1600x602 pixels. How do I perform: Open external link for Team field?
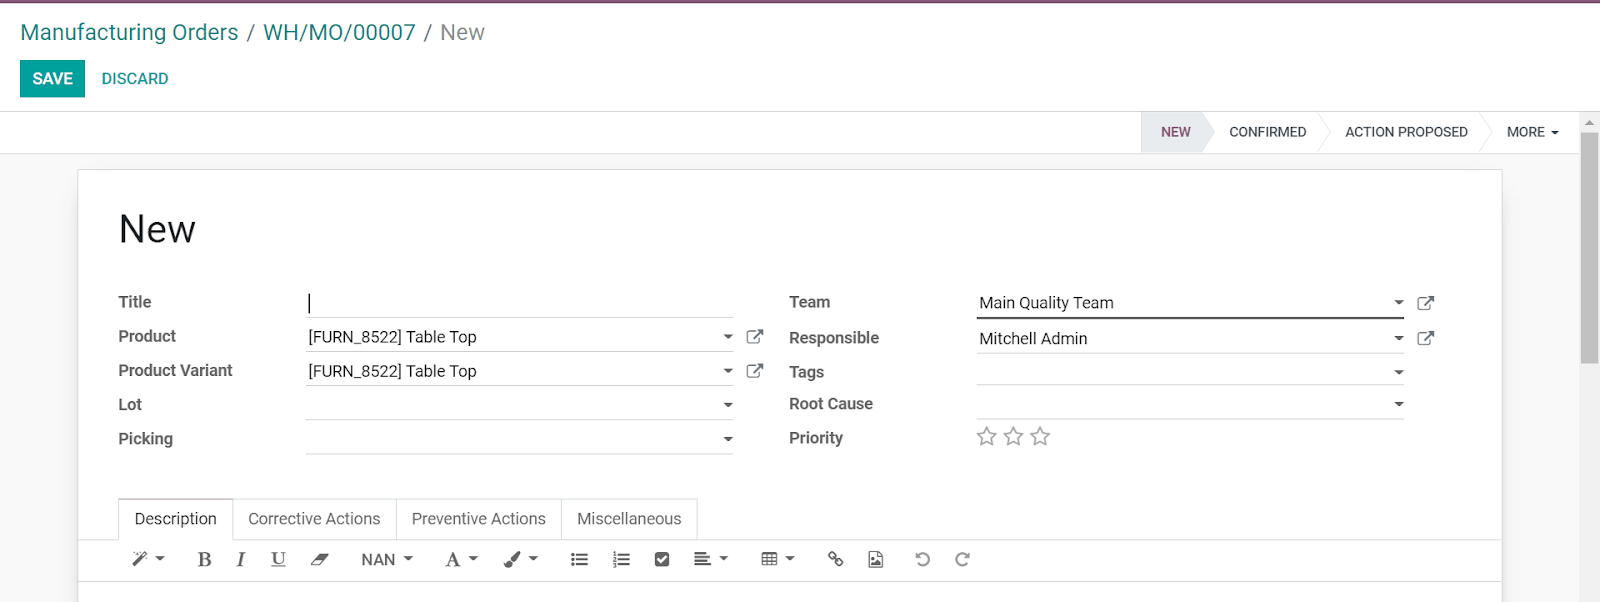(x=1426, y=303)
